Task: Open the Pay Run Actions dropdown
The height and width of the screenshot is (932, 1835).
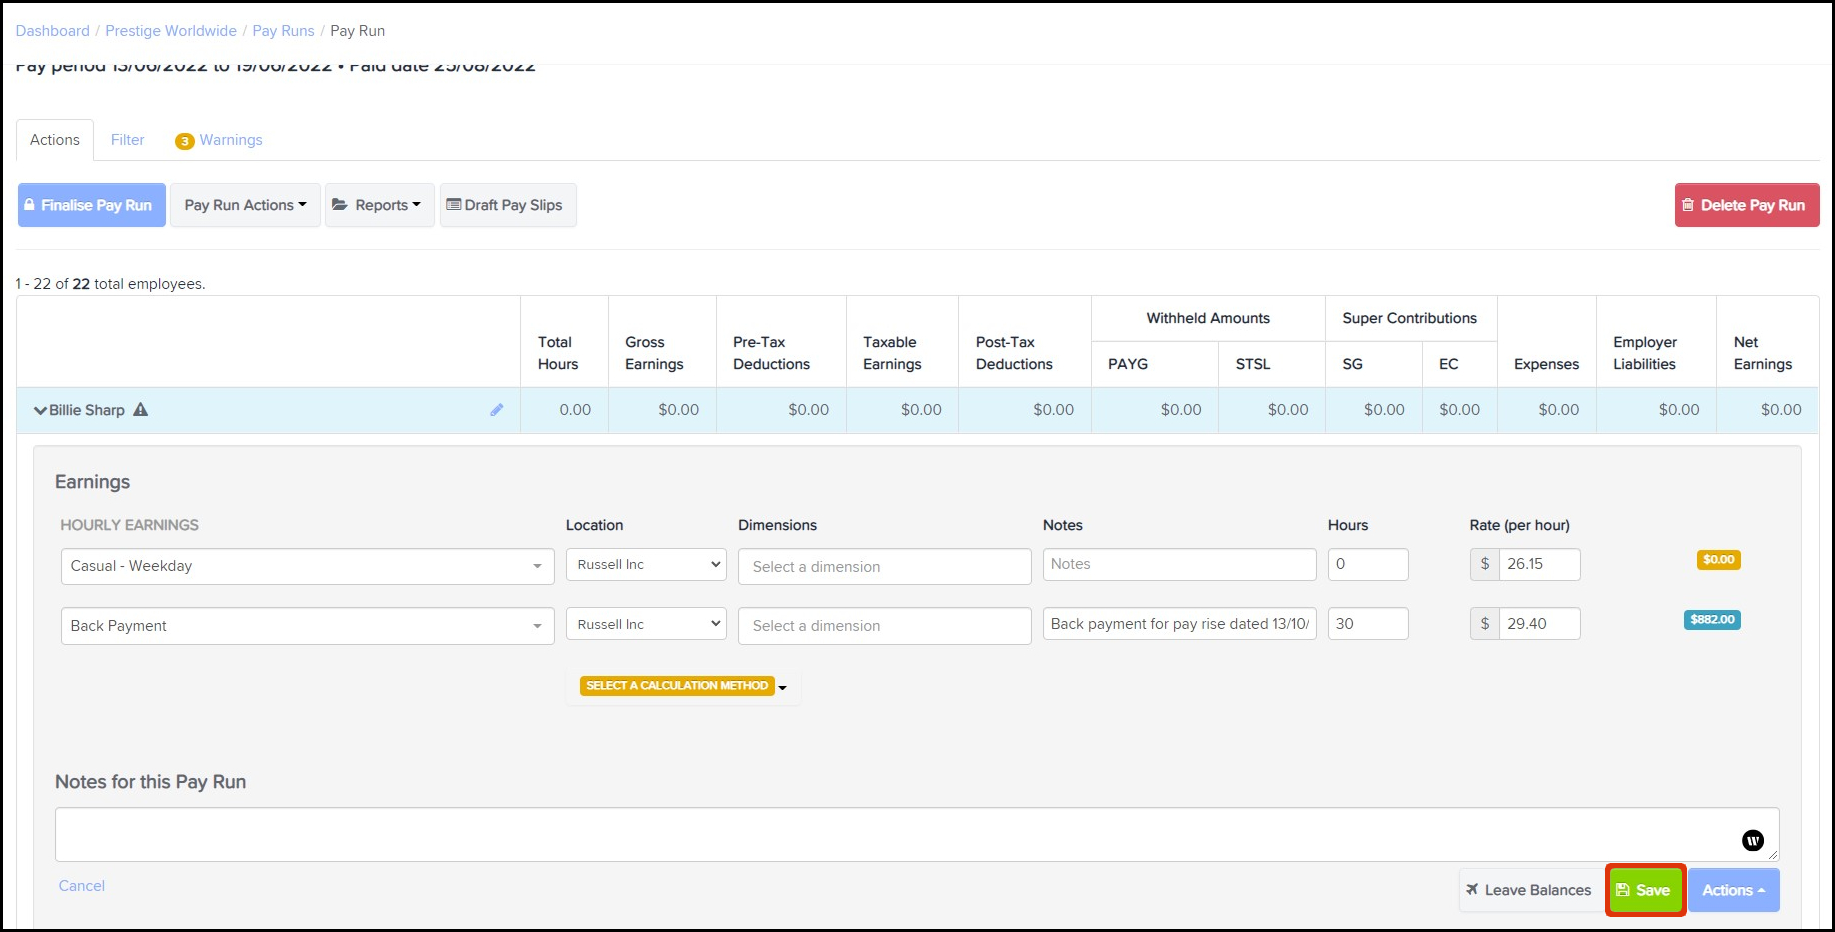Action: pyautogui.click(x=245, y=205)
